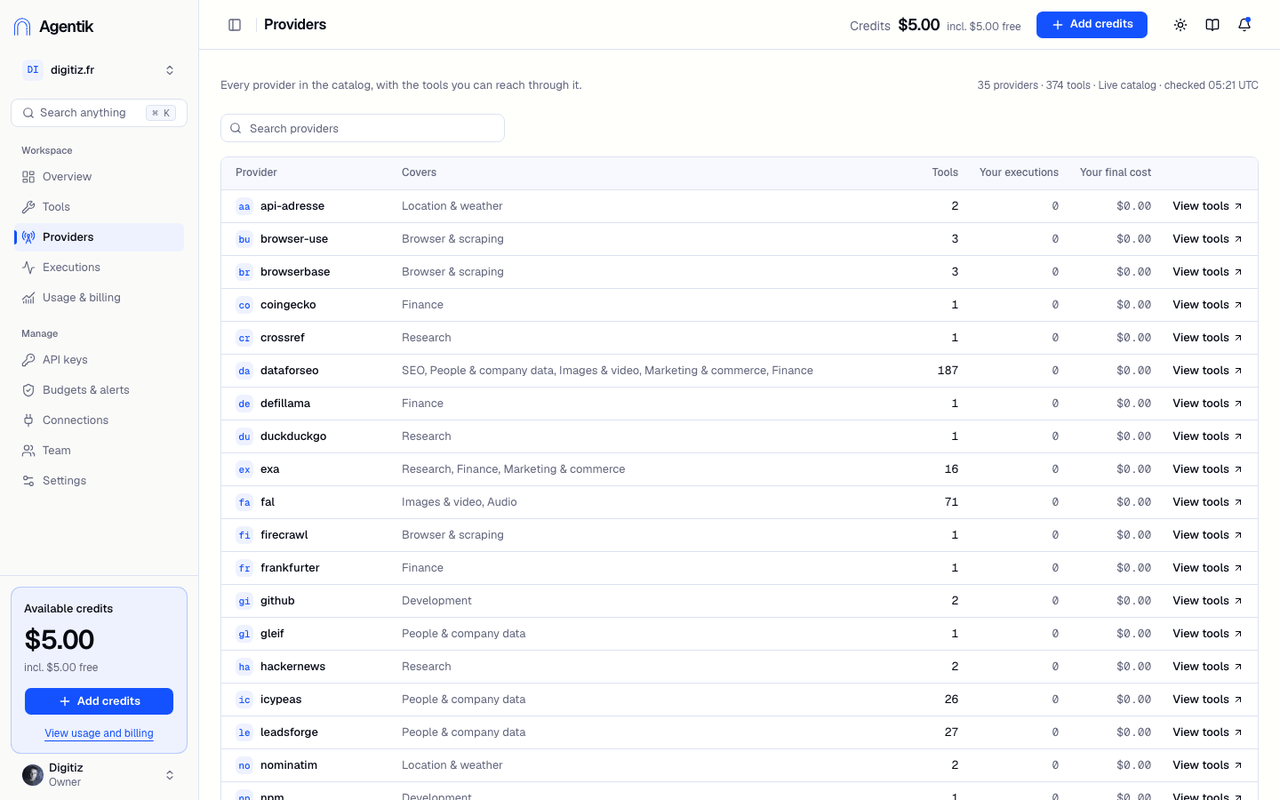Click the Tools wrench icon
The image size is (1280, 800).
click(28, 207)
